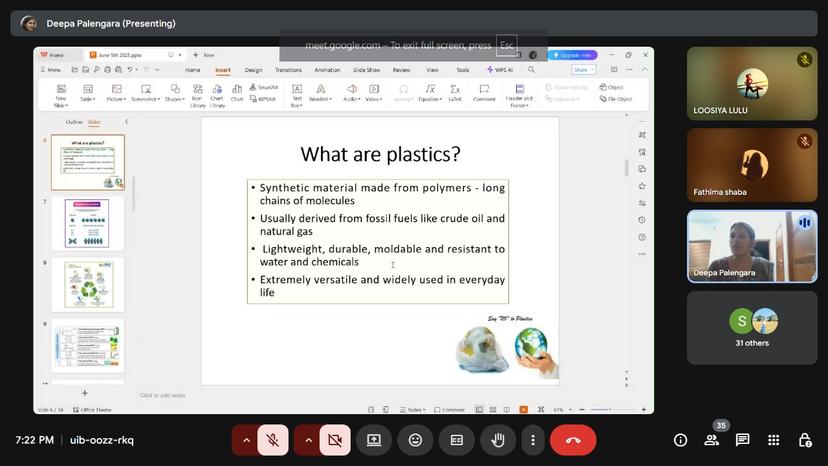Open the activities grid icon
Image resolution: width=828 pixels, height=466 pixels.
pyautogui.click(x=773, y=440)
